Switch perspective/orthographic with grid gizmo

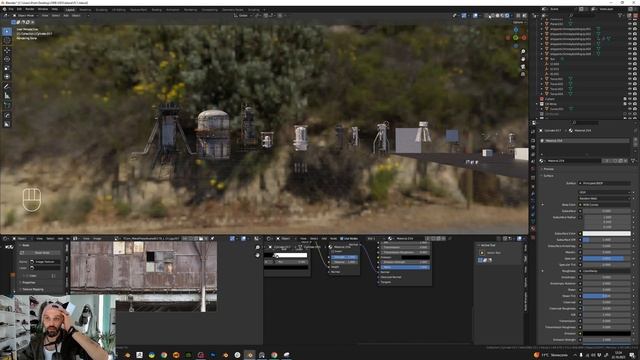523,74
